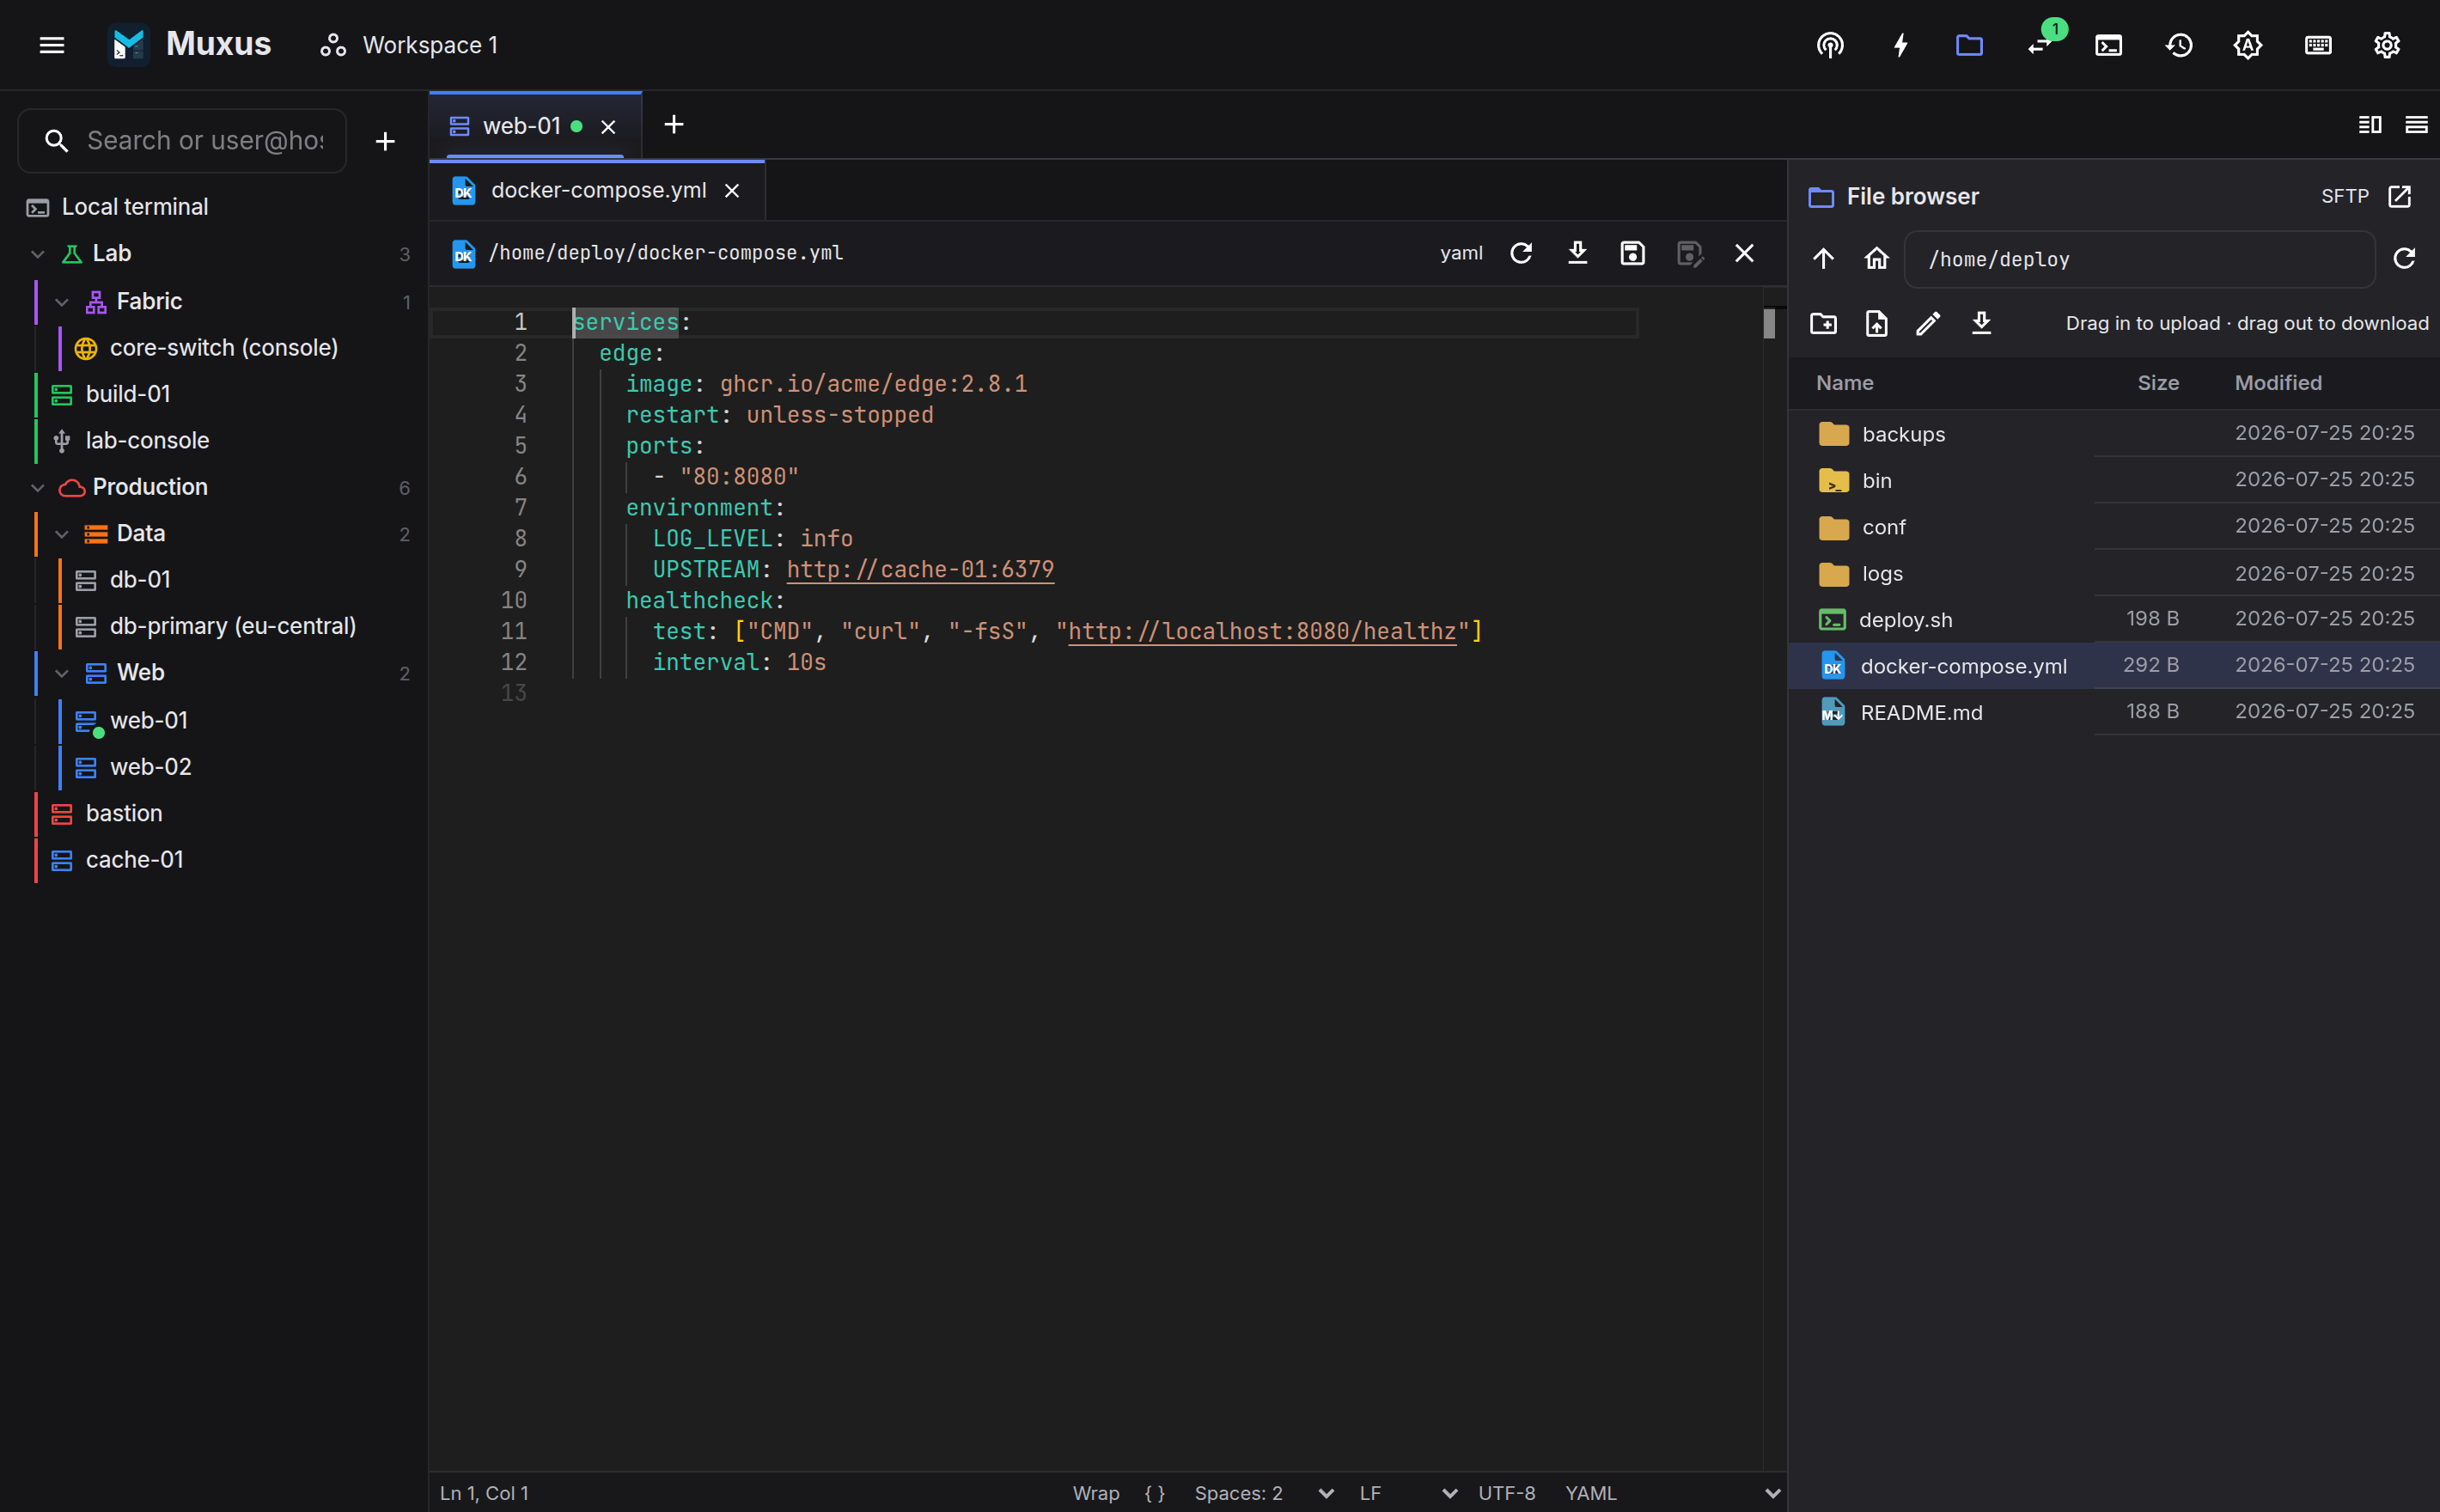Screen dimensions: 2440x1512
Task: Reload file in editor toolbar
Action: pyautogui.click(x=1521, y=253)
